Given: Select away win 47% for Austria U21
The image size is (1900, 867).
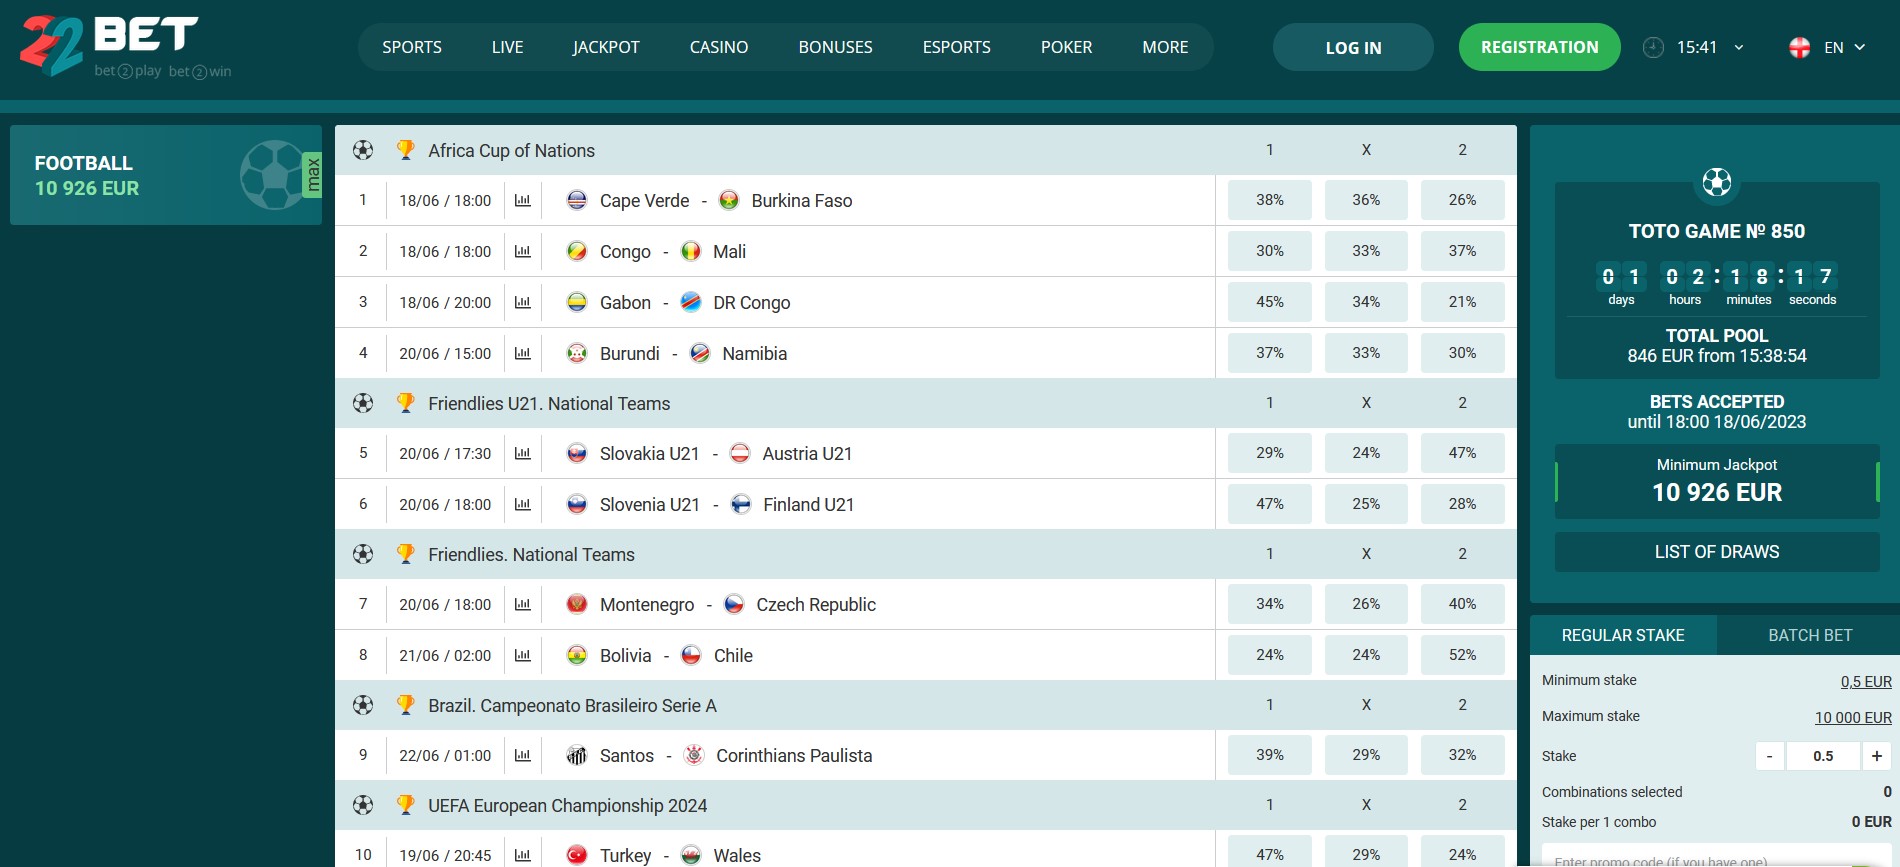Looking at the screenshot, I should (x=1462, y=453).
